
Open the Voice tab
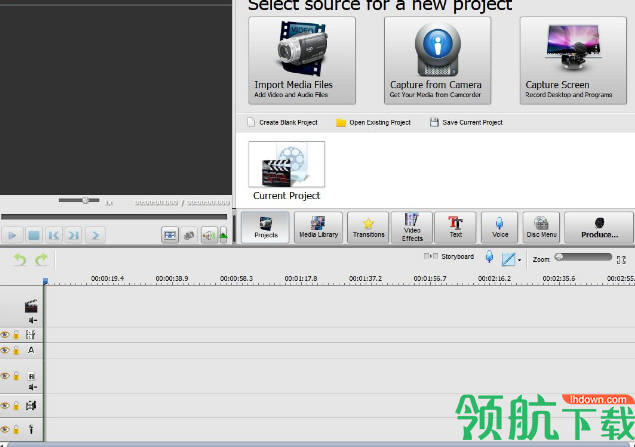(499, 228)
